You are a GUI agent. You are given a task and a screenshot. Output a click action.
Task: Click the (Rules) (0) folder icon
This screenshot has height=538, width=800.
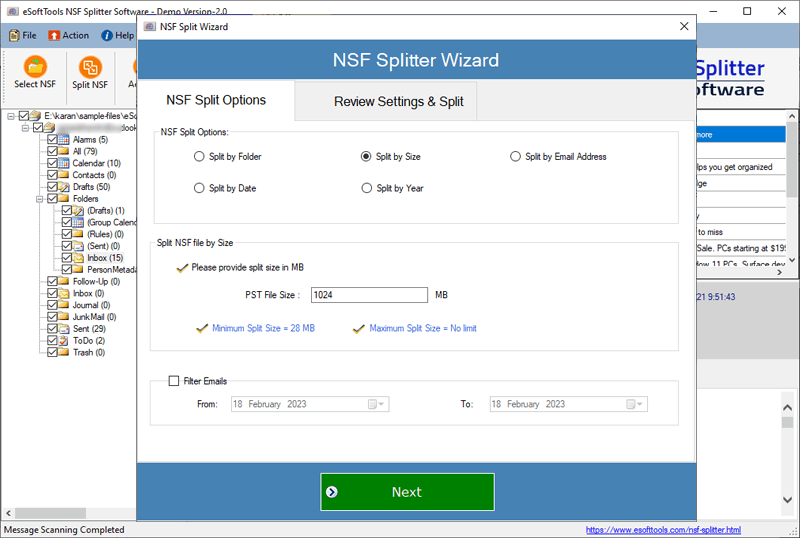tap(78, 234)
